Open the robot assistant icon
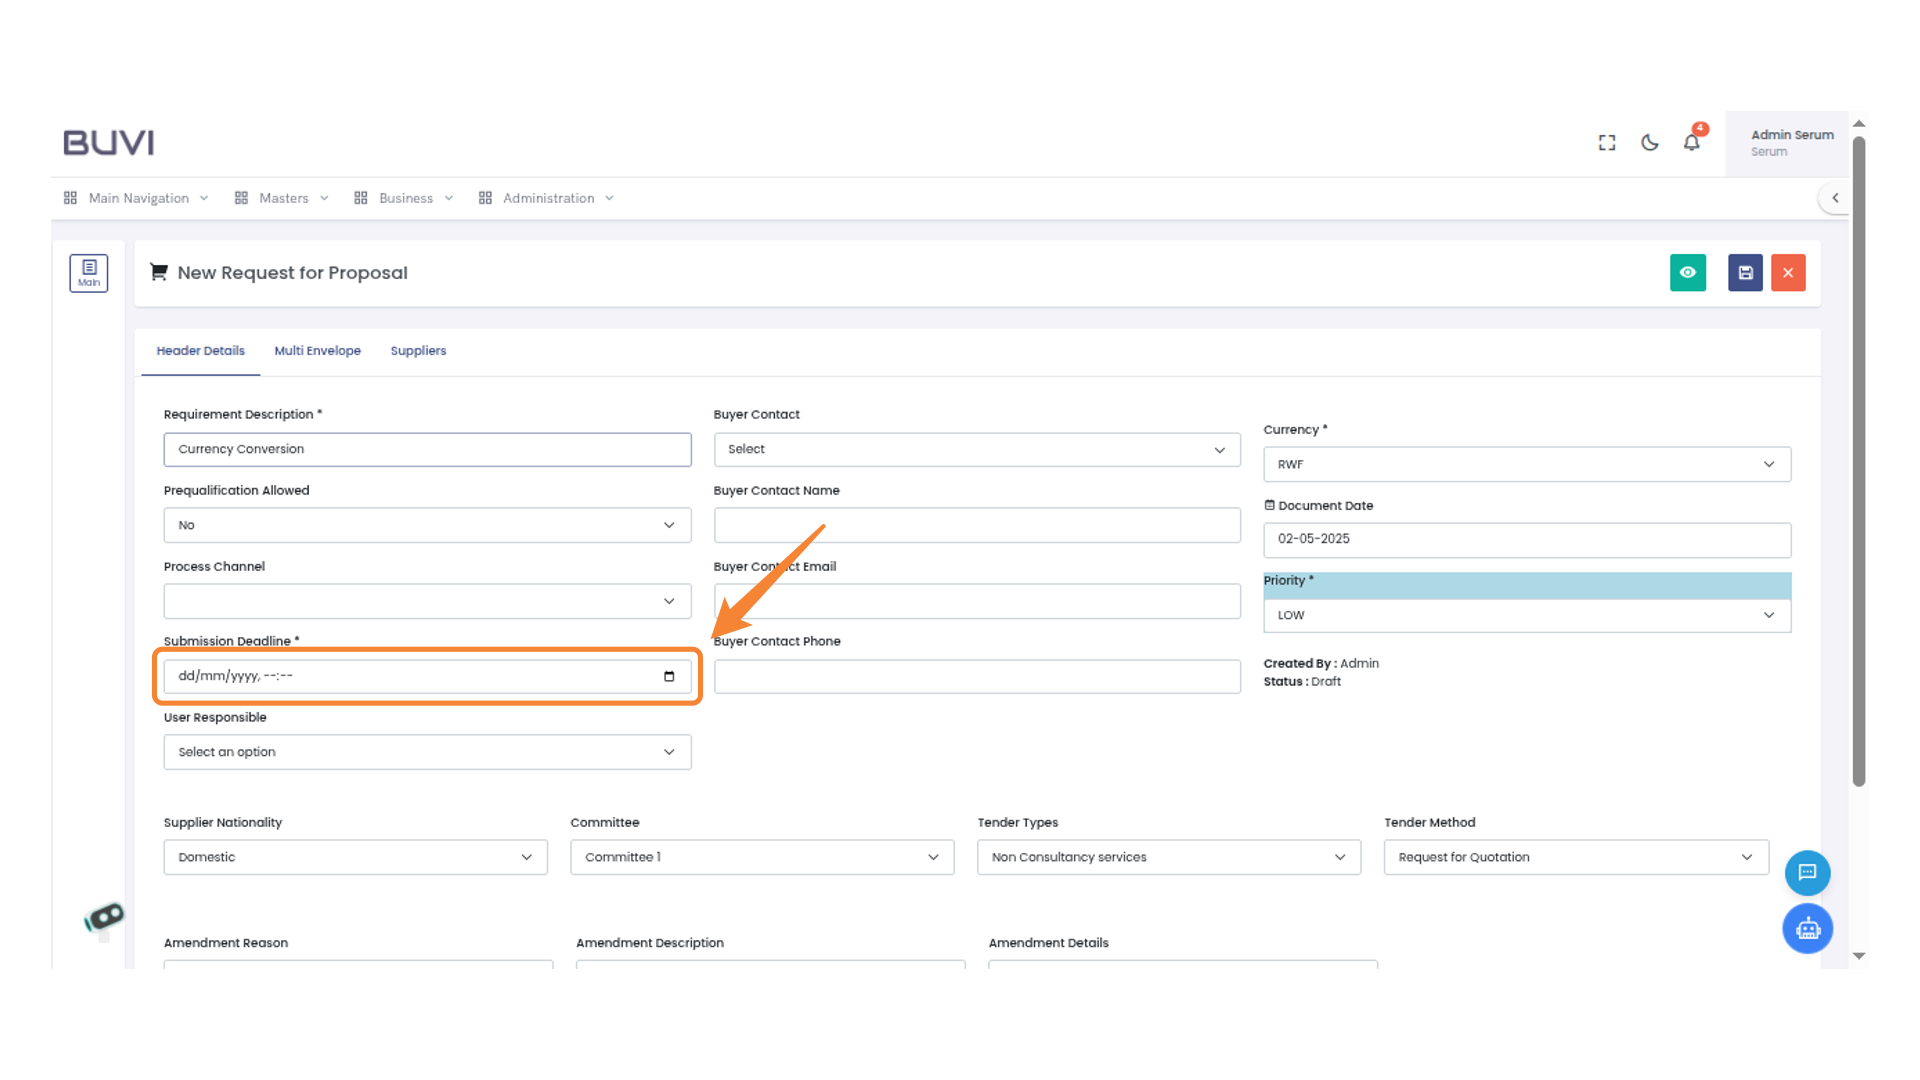The width and height of the screenshot is (1920, 1080). tap(1807, 929)
